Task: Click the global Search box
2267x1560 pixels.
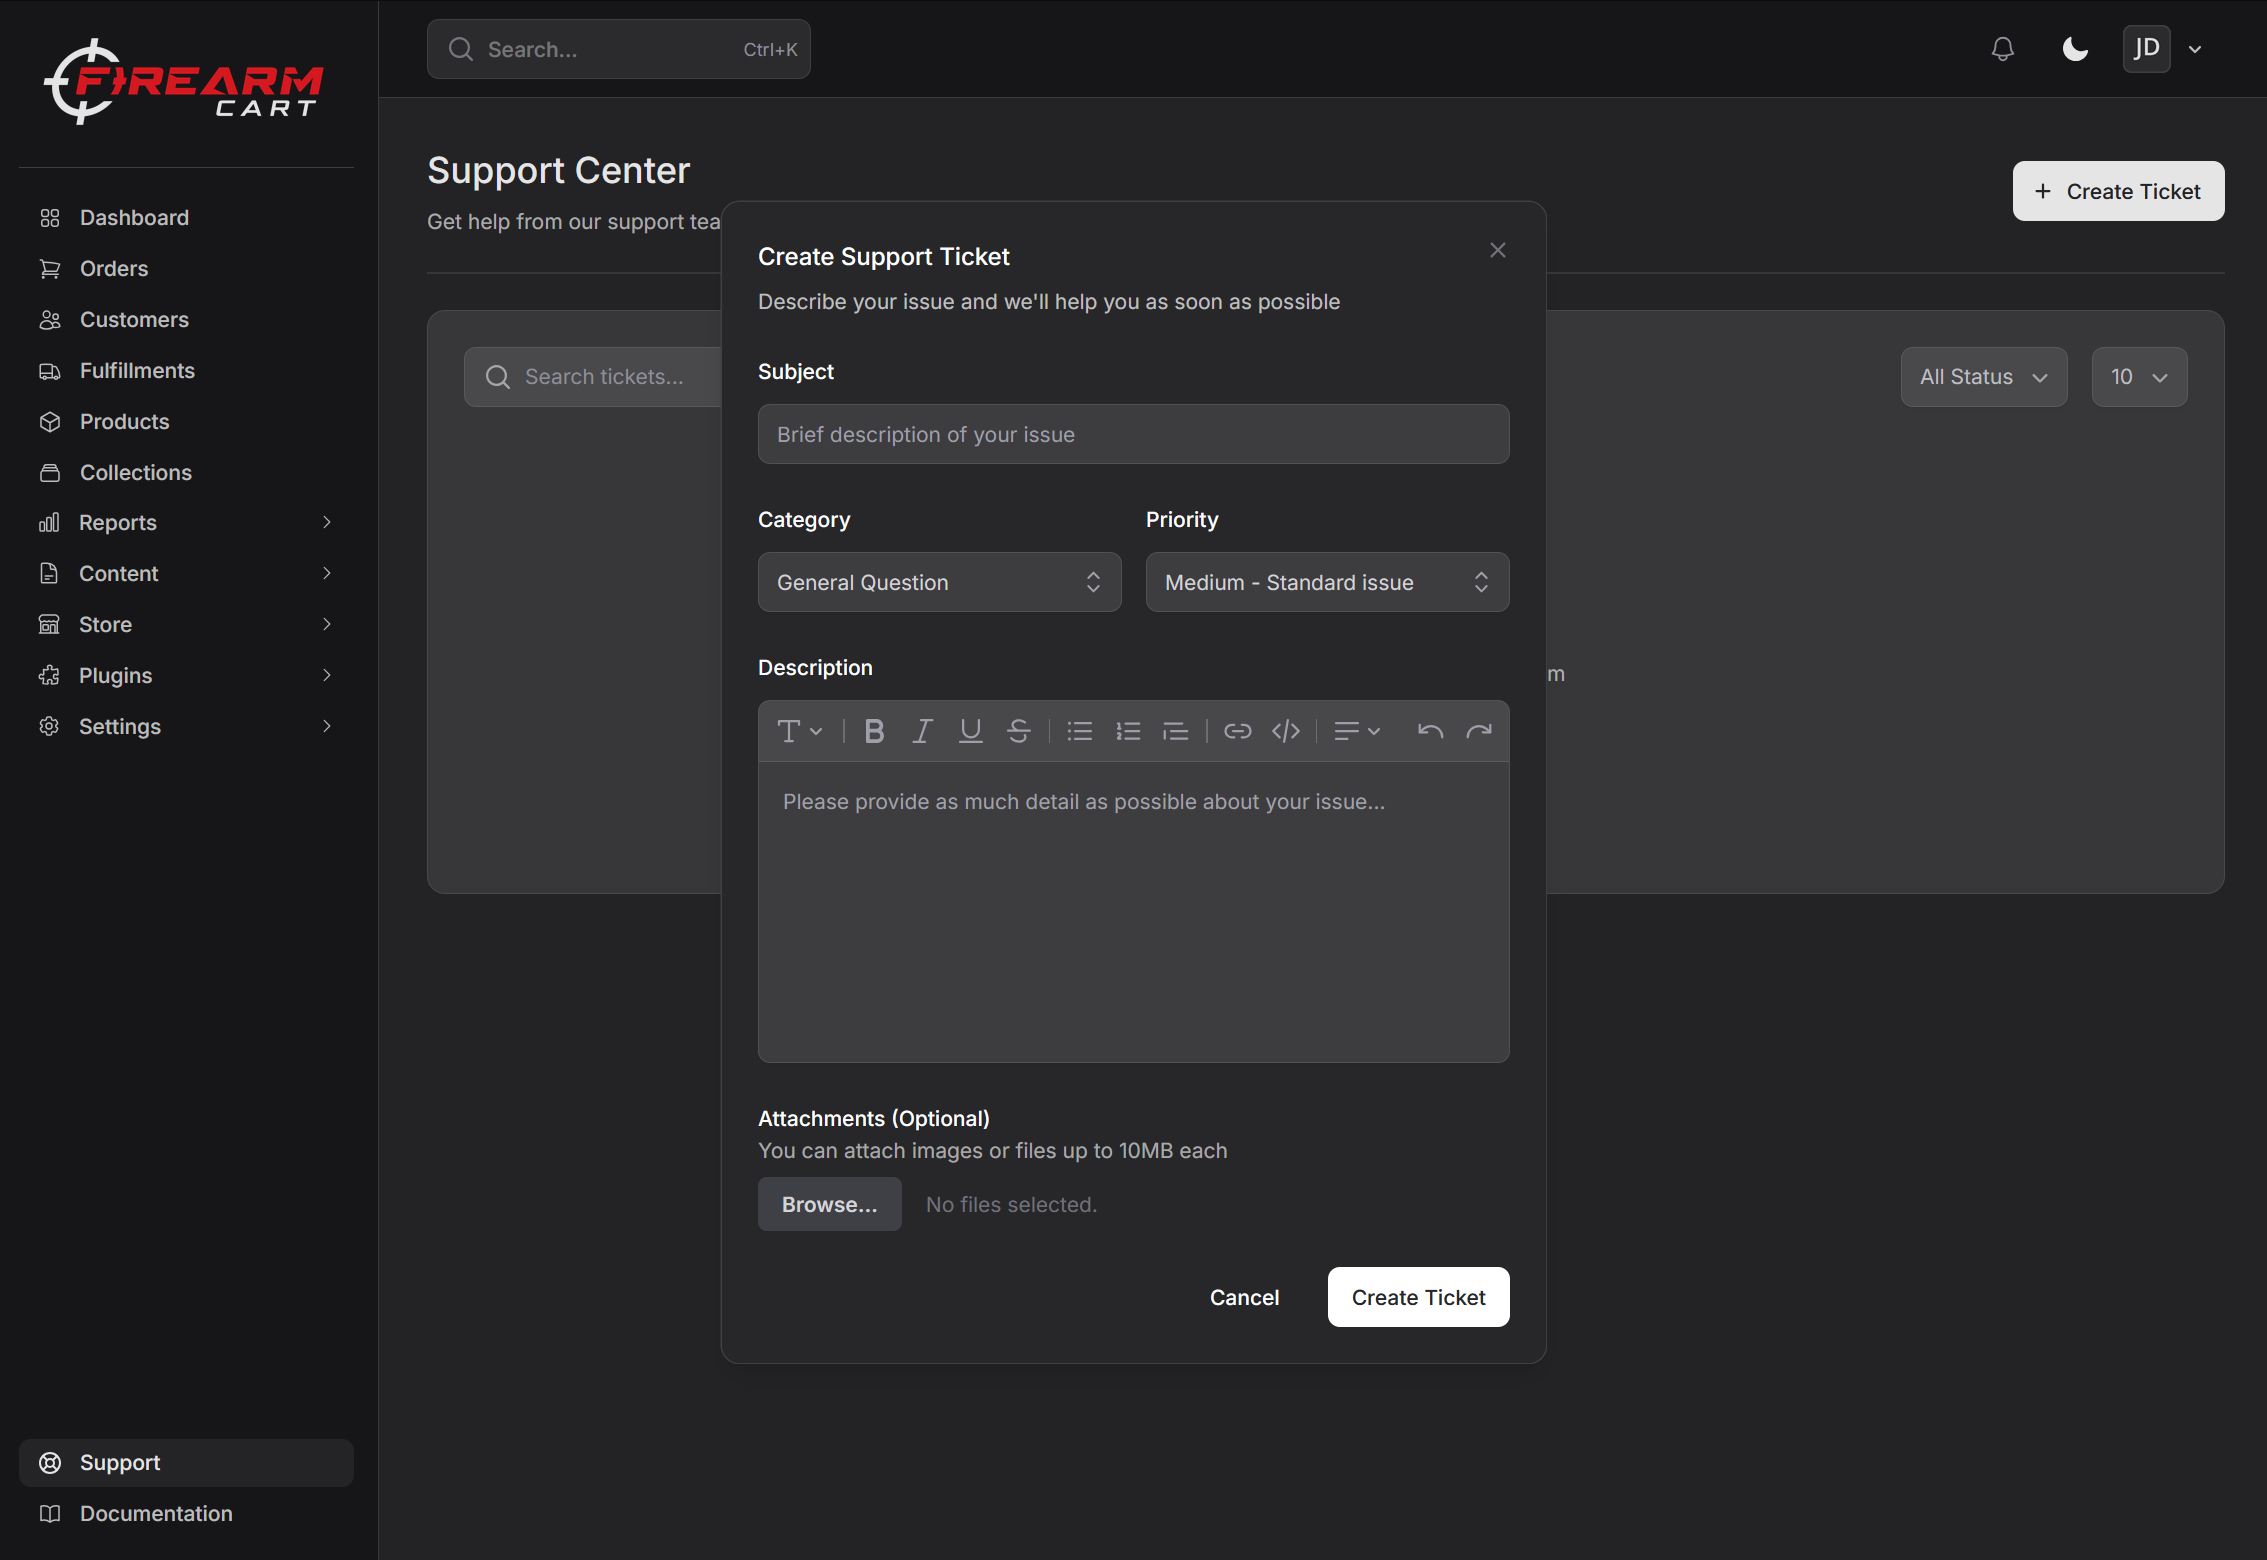Action: pyautogui.click(x=619, y=49)
